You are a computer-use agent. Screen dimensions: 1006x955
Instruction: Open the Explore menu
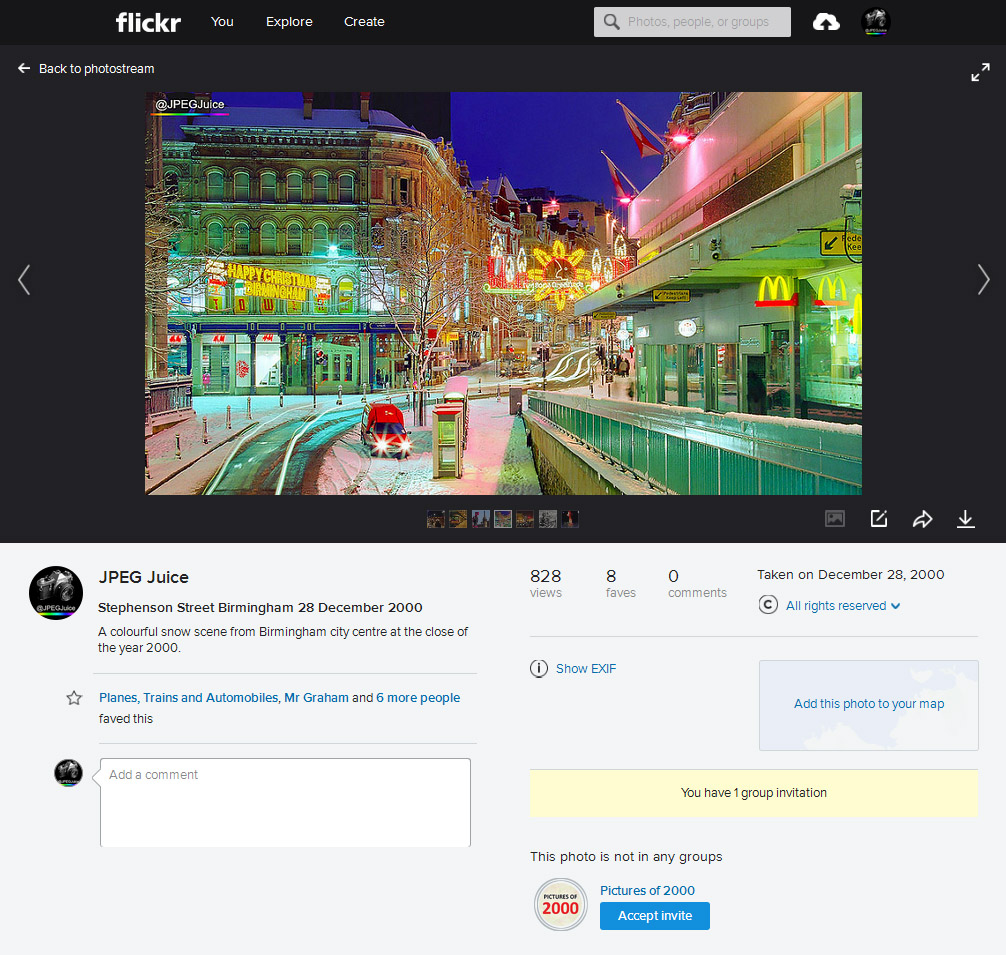click(x=289, y=21)
